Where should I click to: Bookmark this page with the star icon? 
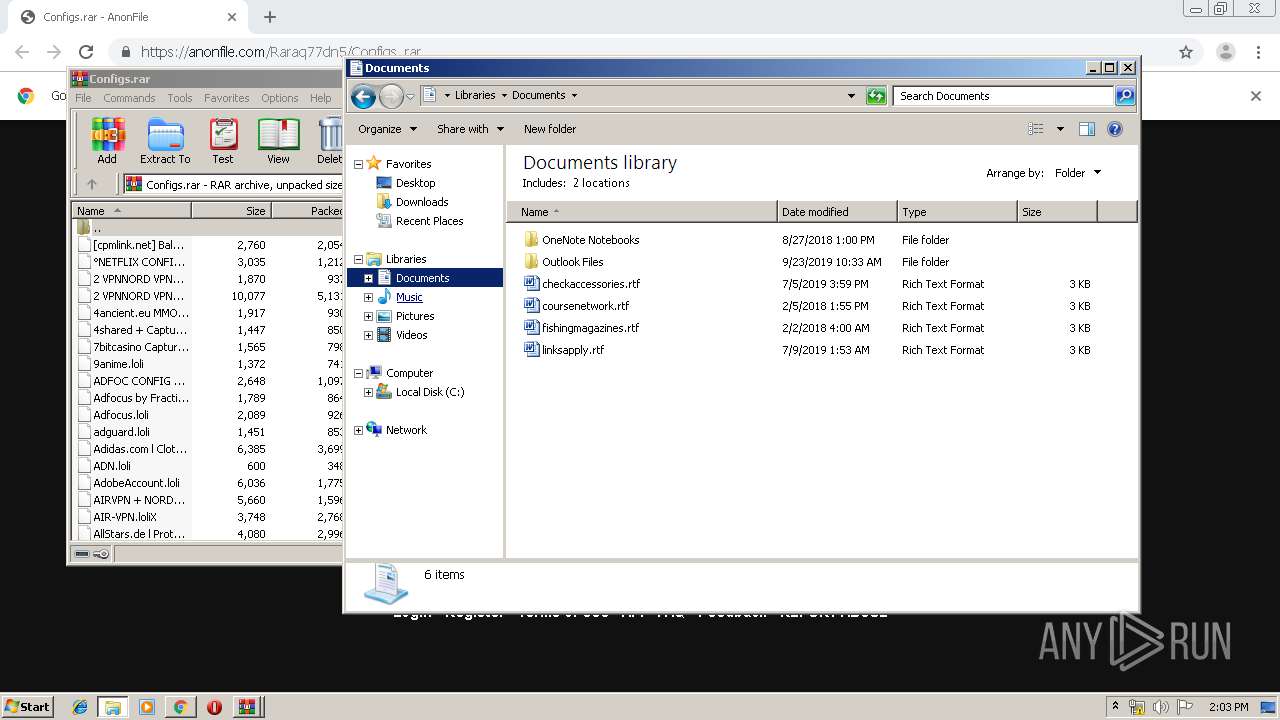[1186, 52]
